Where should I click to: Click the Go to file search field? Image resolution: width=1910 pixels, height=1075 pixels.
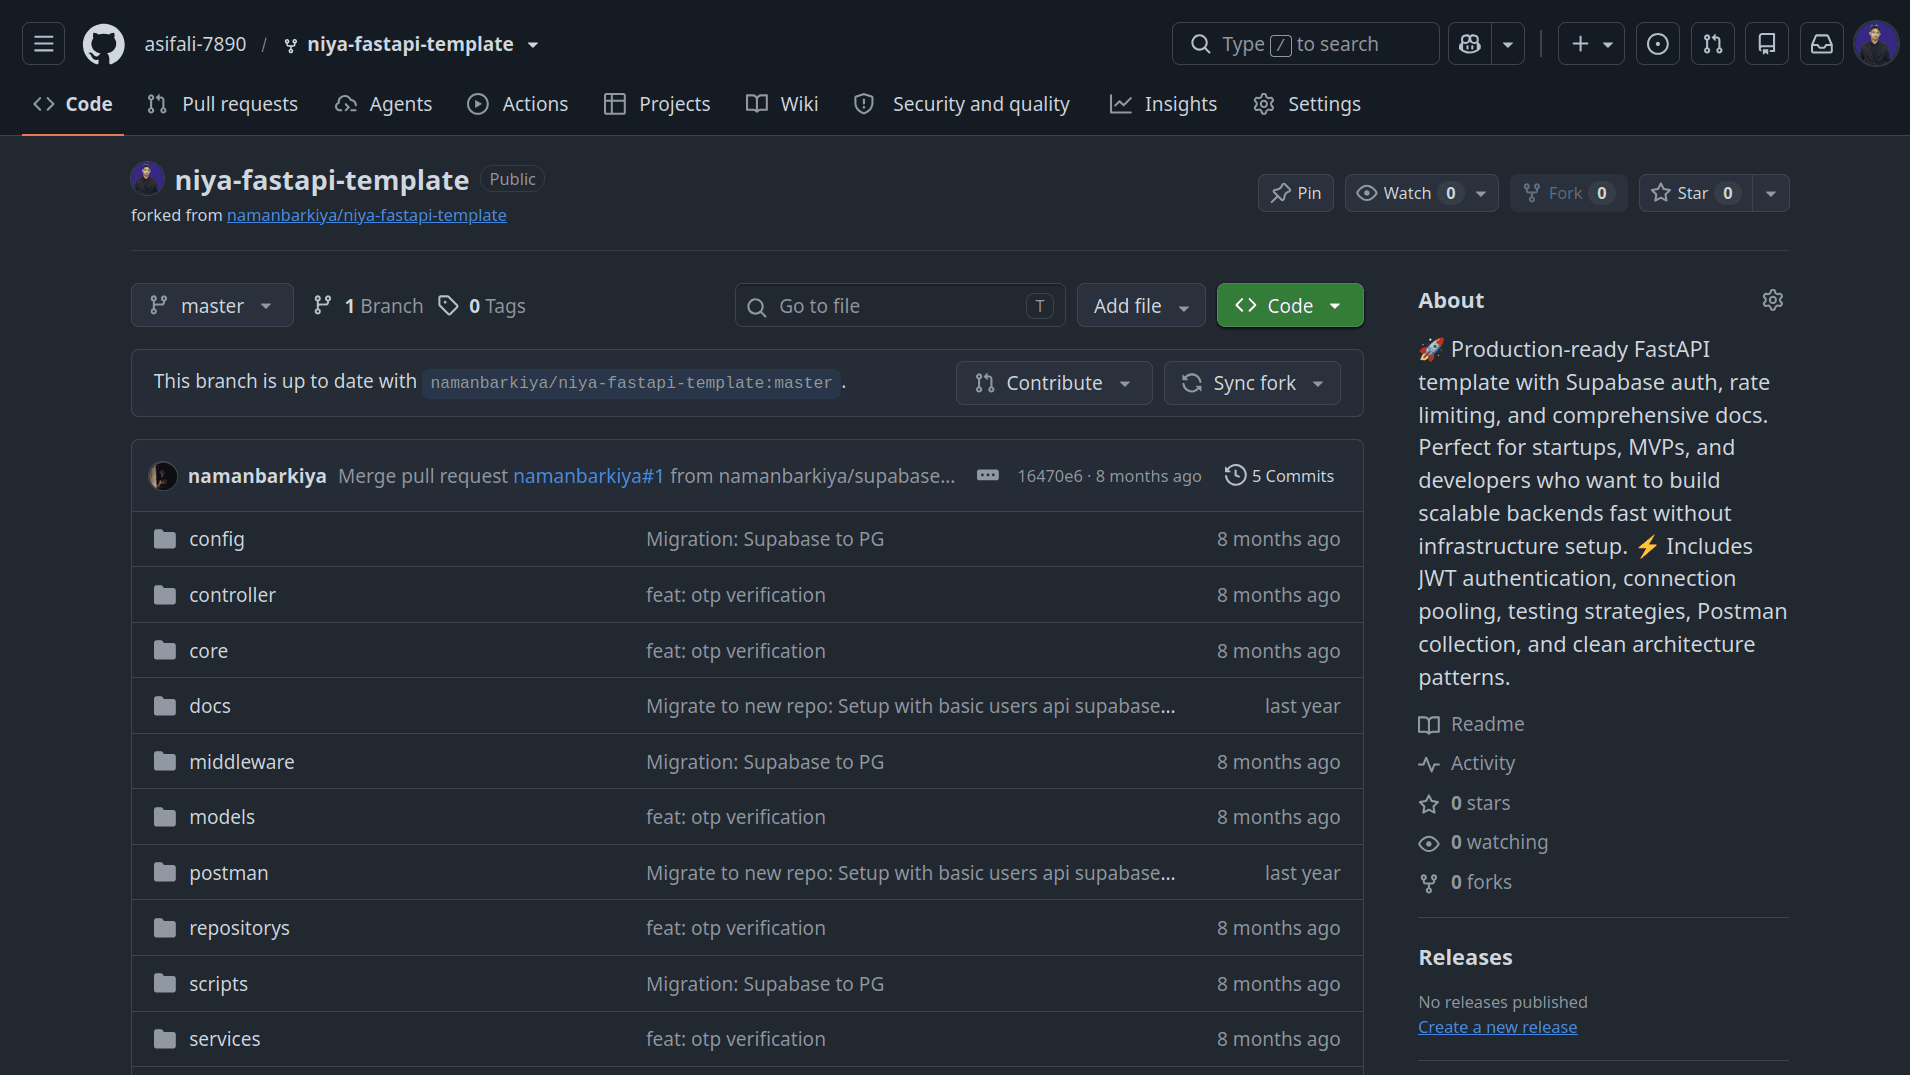click(x=900, y=305)
